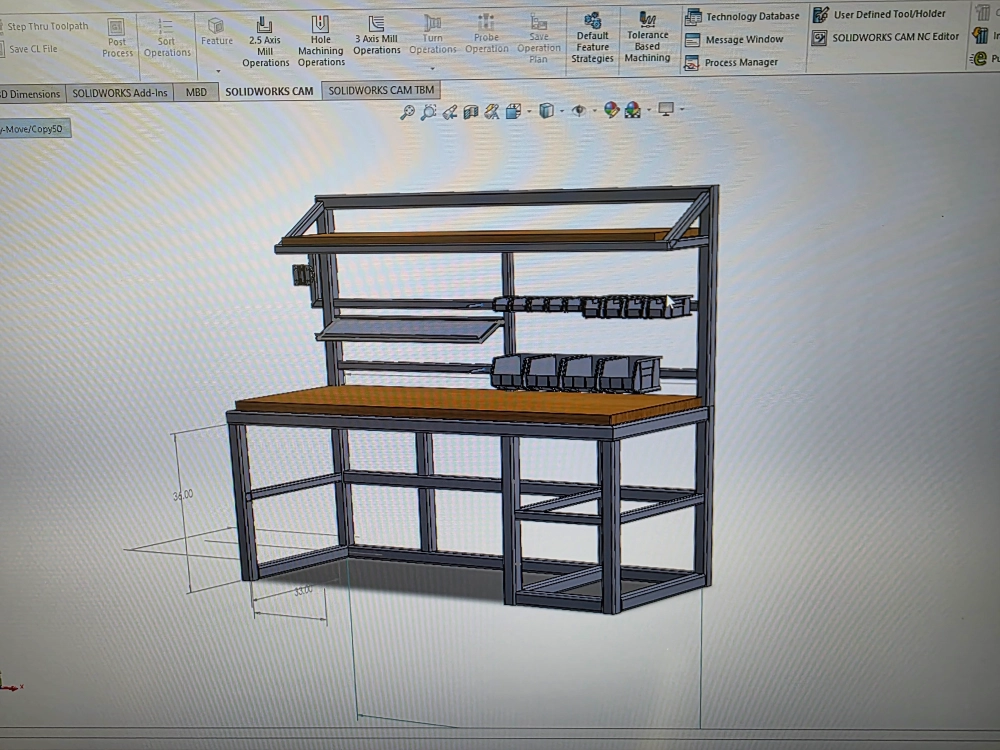The image size is (1000, 750).
Task: Click the 2.5 Axis Mill Operations button
Action: click(265, 41)
